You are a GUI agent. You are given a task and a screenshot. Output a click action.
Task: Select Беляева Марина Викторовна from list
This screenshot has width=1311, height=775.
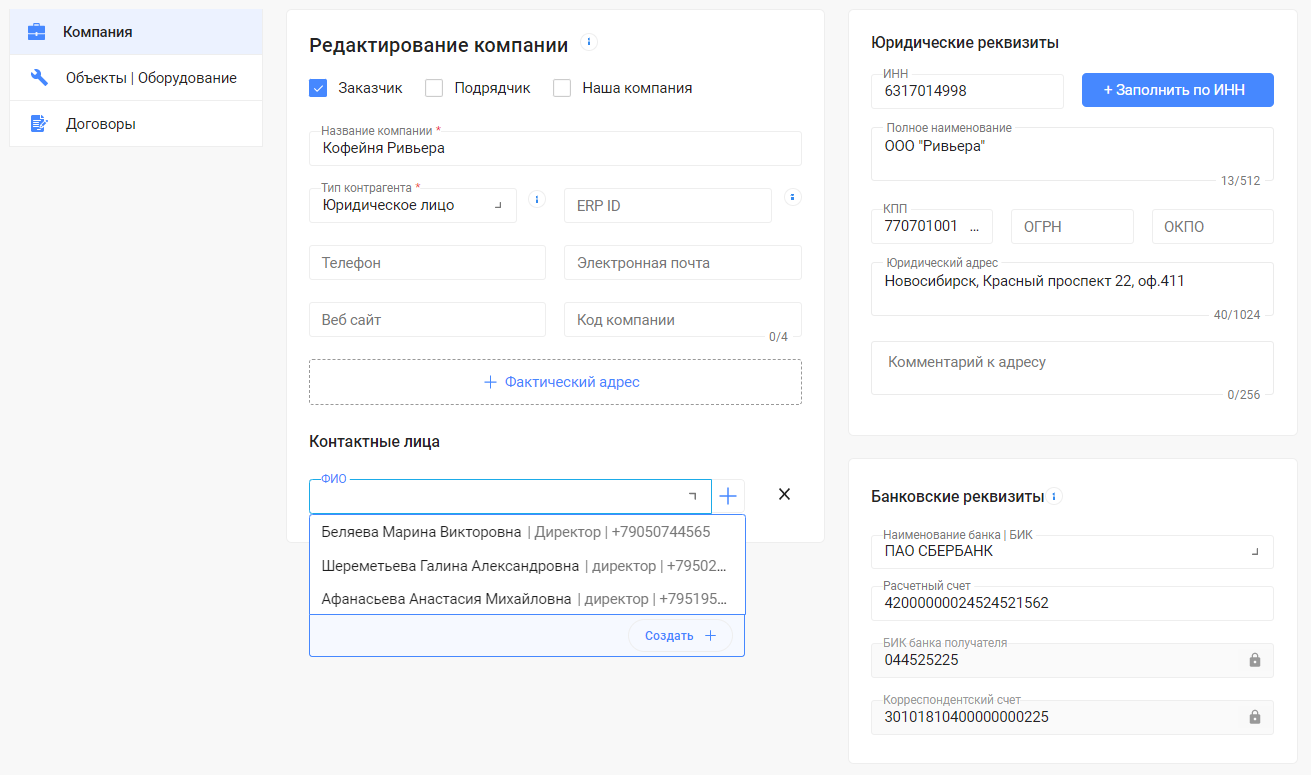click(527, 532)
